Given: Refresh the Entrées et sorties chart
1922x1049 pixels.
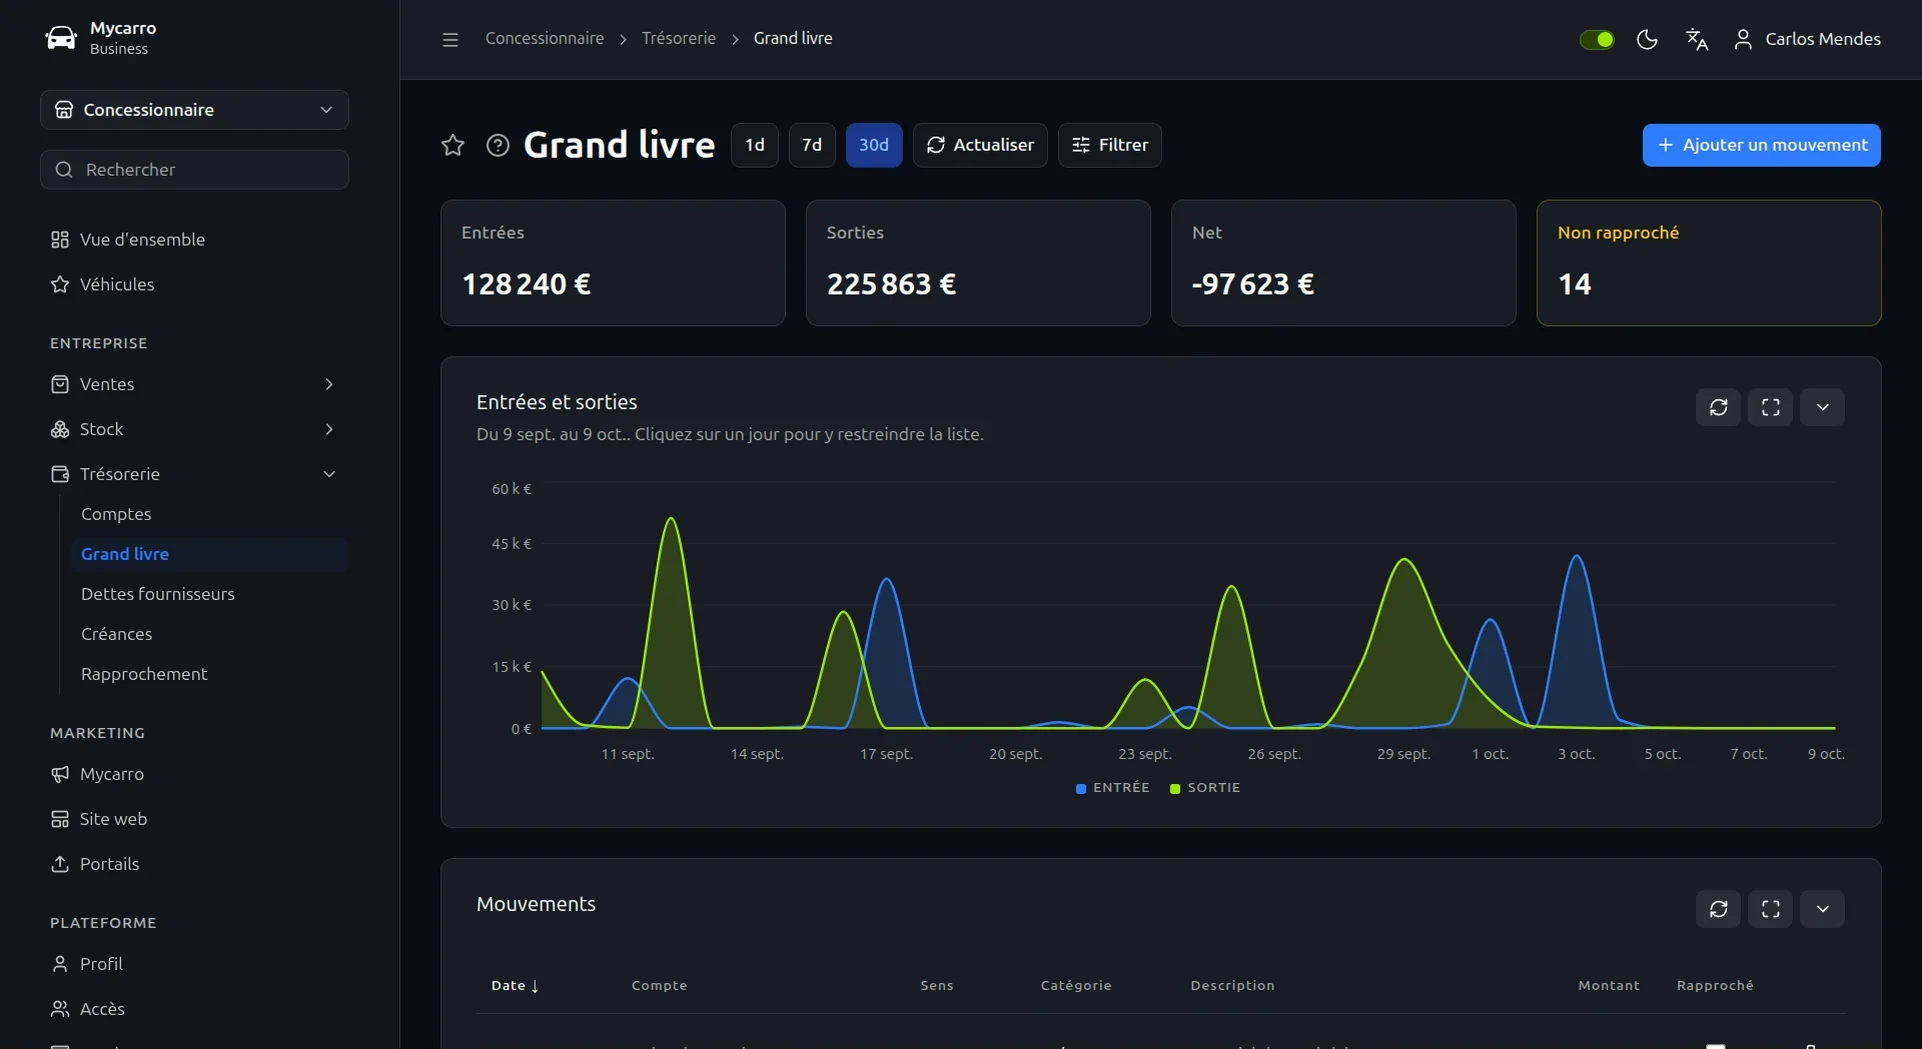Looking at the screenshot, I should tap(1718, 407).
